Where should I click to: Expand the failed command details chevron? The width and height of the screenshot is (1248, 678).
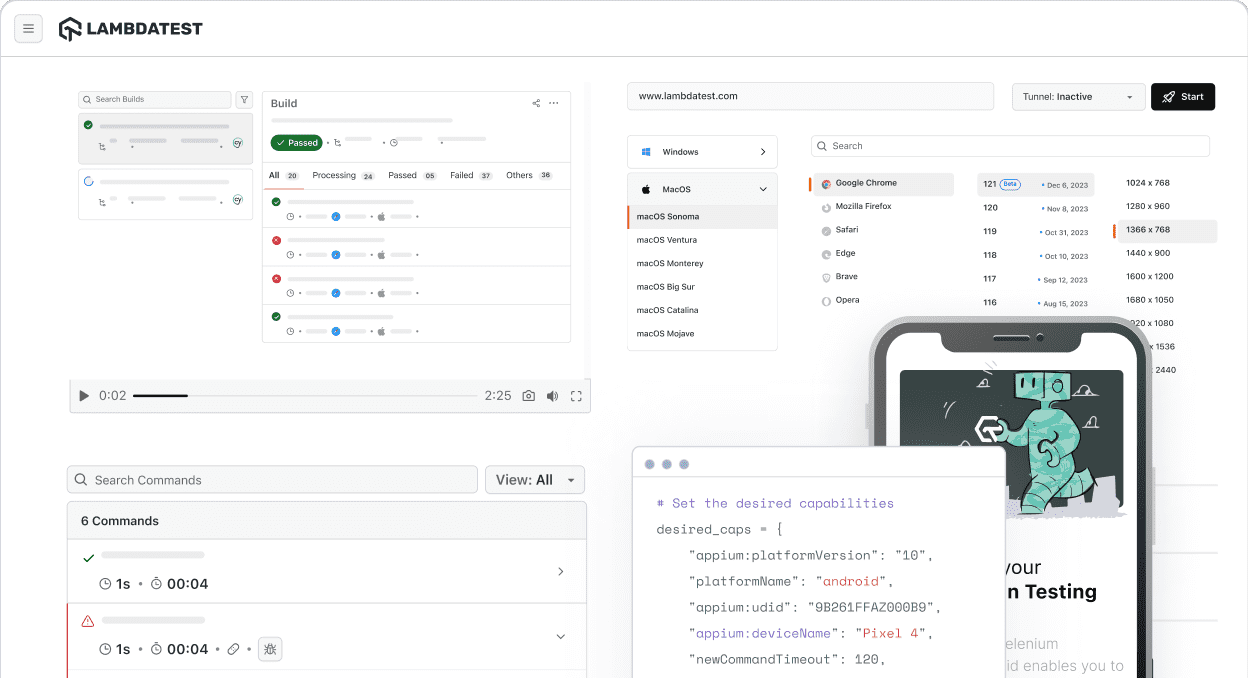coord(560,634)
